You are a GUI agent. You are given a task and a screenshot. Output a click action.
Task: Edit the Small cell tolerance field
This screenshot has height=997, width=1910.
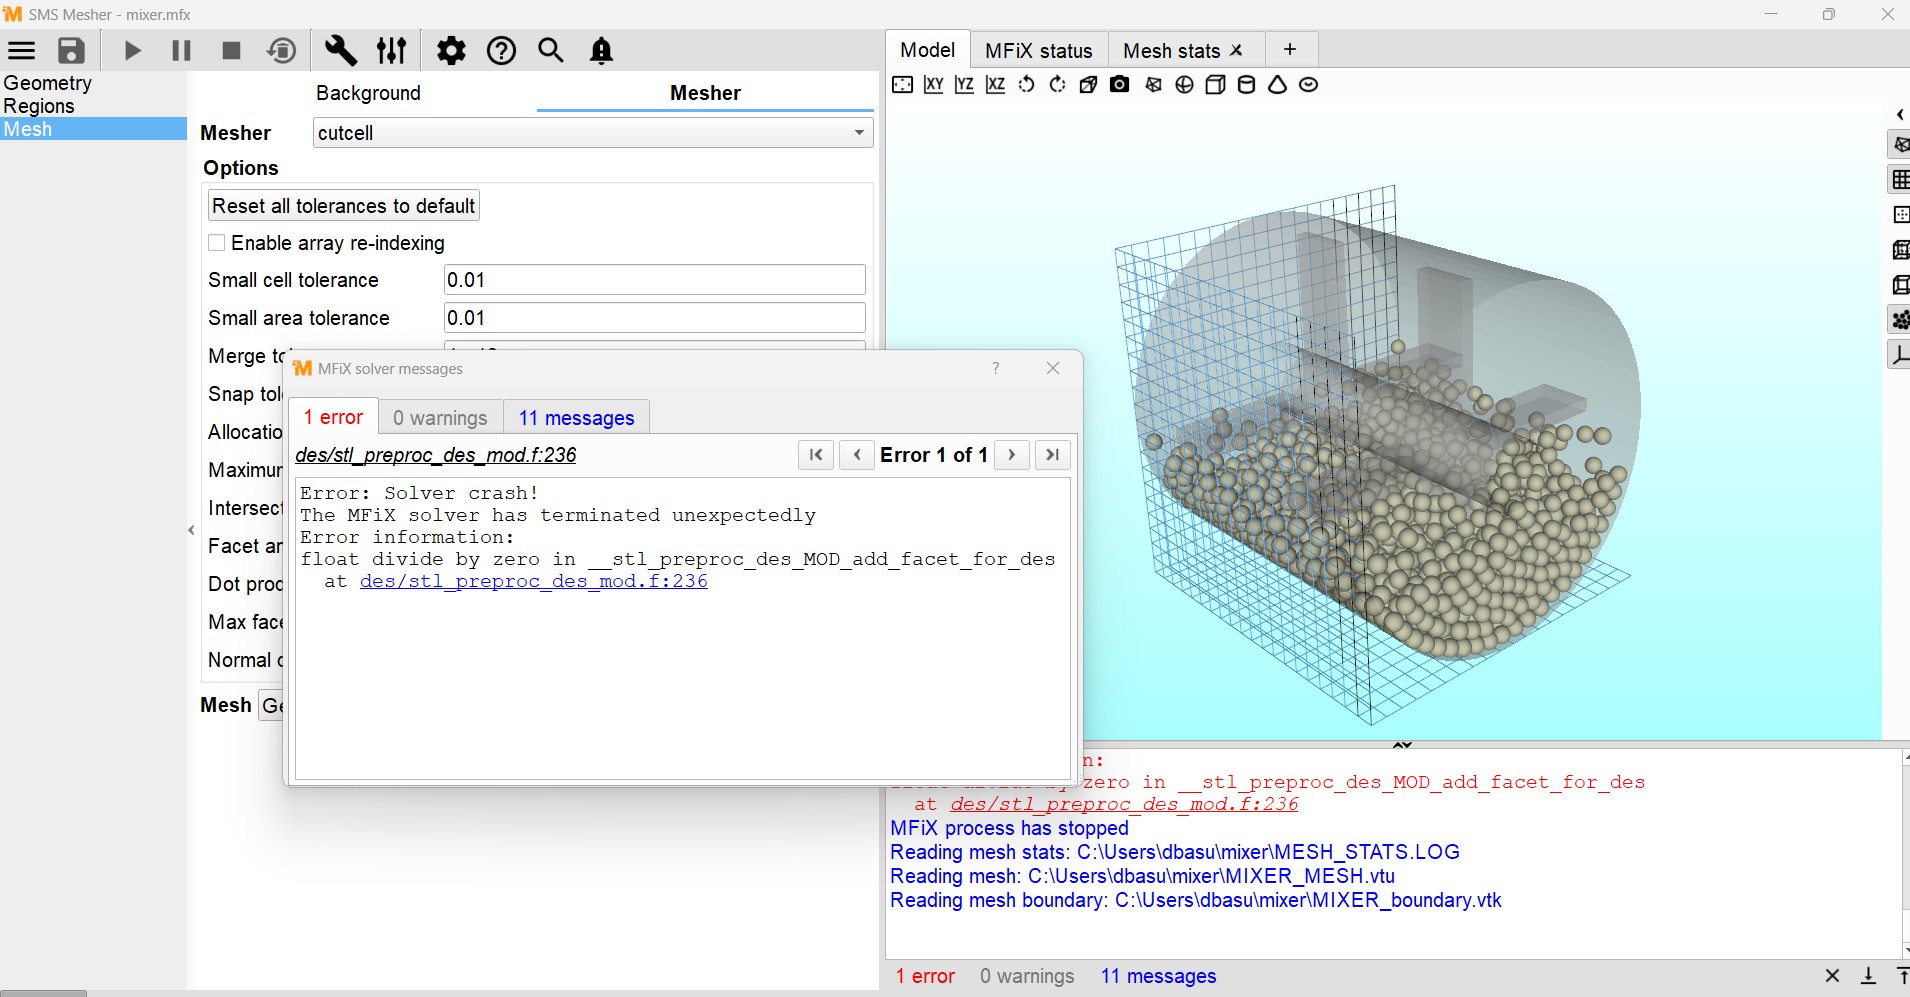coord(654,280)
